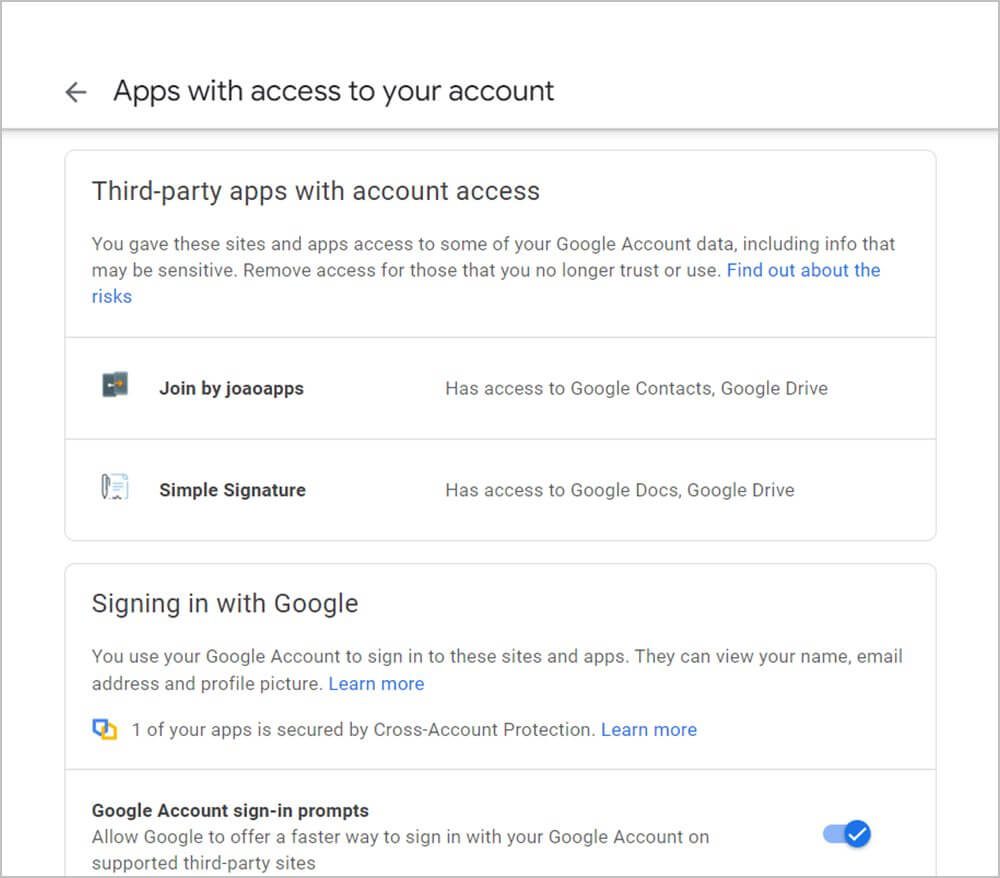Click the "Signing in with Google" heading

pos(224,603)
